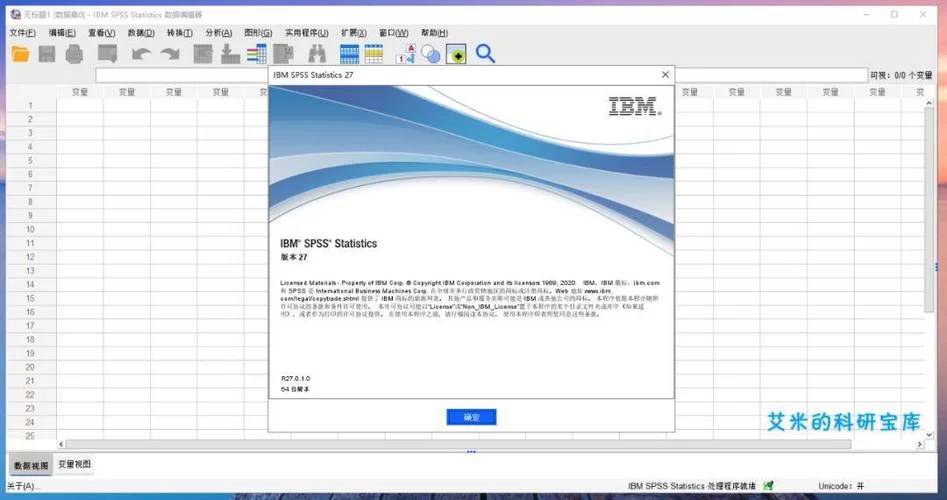947x500 pixels.
Task: Click the processor ready status icon
Action: 768,486
